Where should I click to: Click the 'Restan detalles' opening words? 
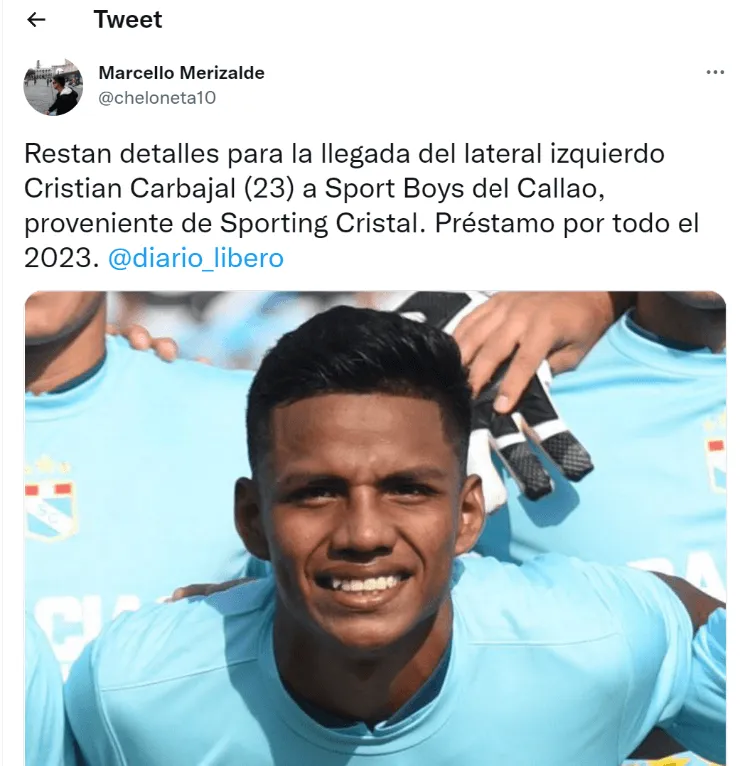121,153
